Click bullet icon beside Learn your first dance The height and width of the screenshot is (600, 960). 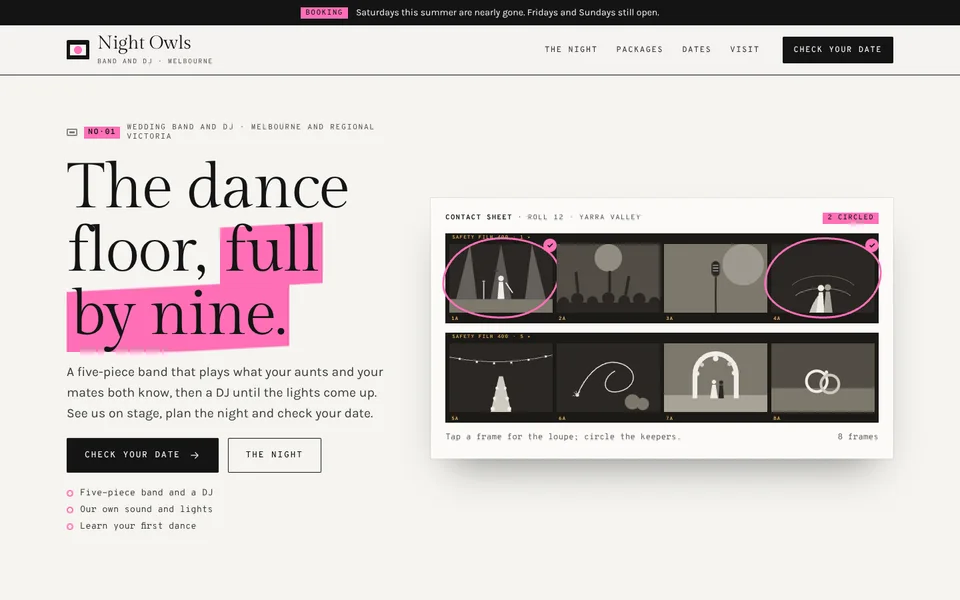(70, 527)
